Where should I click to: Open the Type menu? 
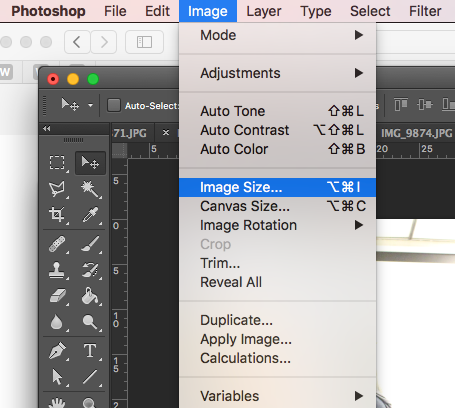coord(316,11)
